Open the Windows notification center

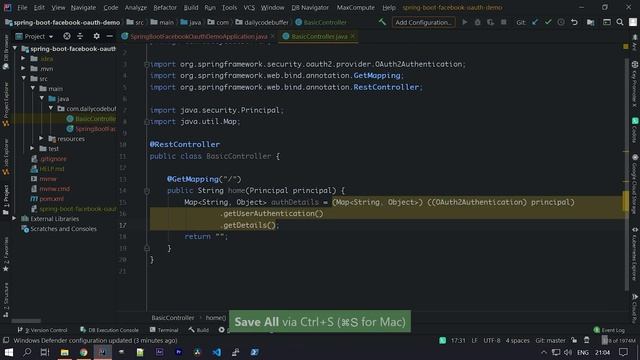pyautogui.click(x=623, y=352)
